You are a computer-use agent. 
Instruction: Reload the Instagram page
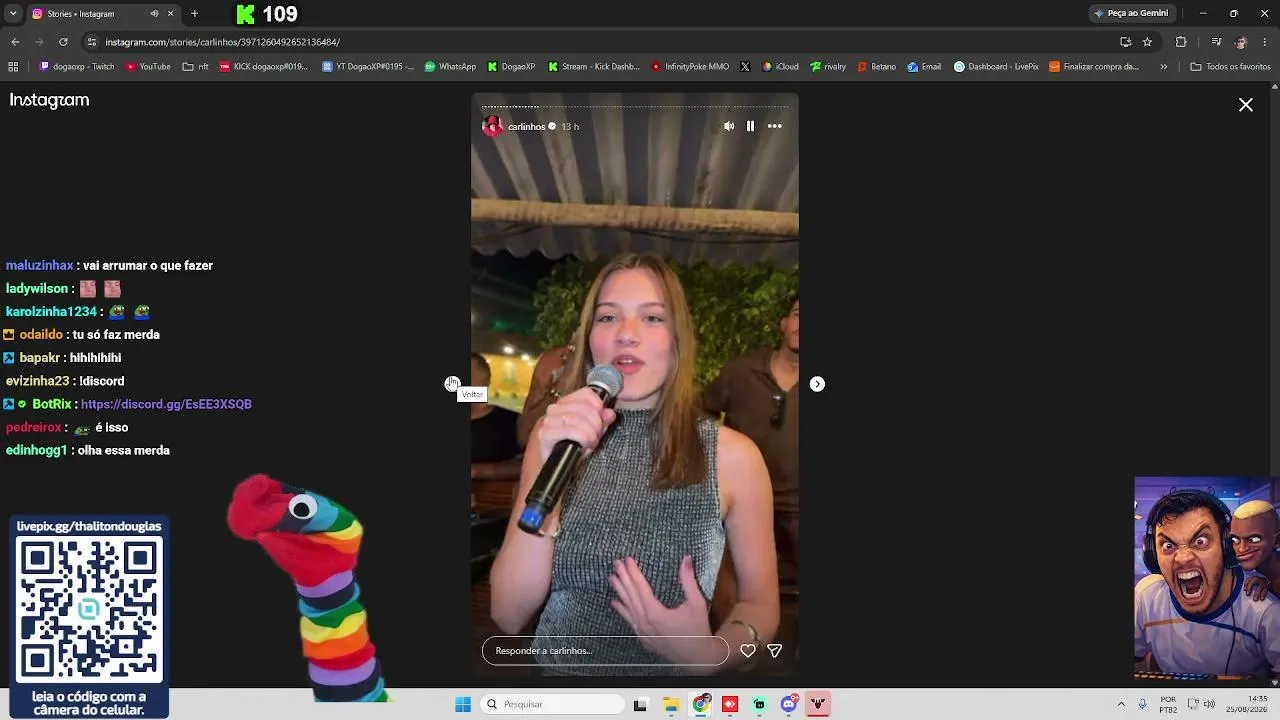point(63,42)
